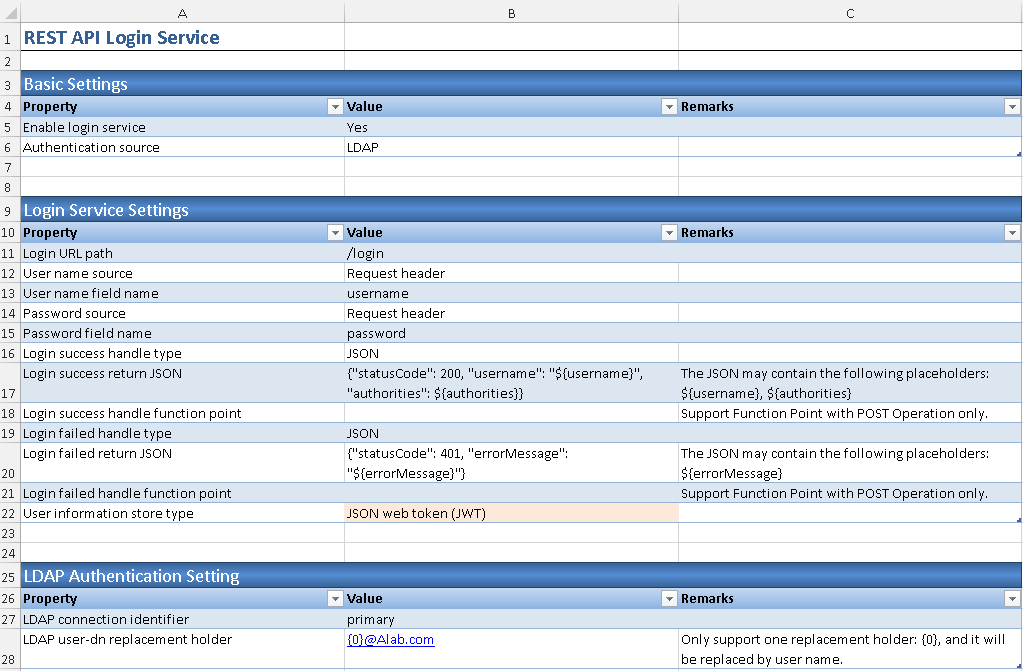Open Value filter dropdown in Basic Settings table
The width and height of the screenshot is (1023, 671).
pos(668,107)
